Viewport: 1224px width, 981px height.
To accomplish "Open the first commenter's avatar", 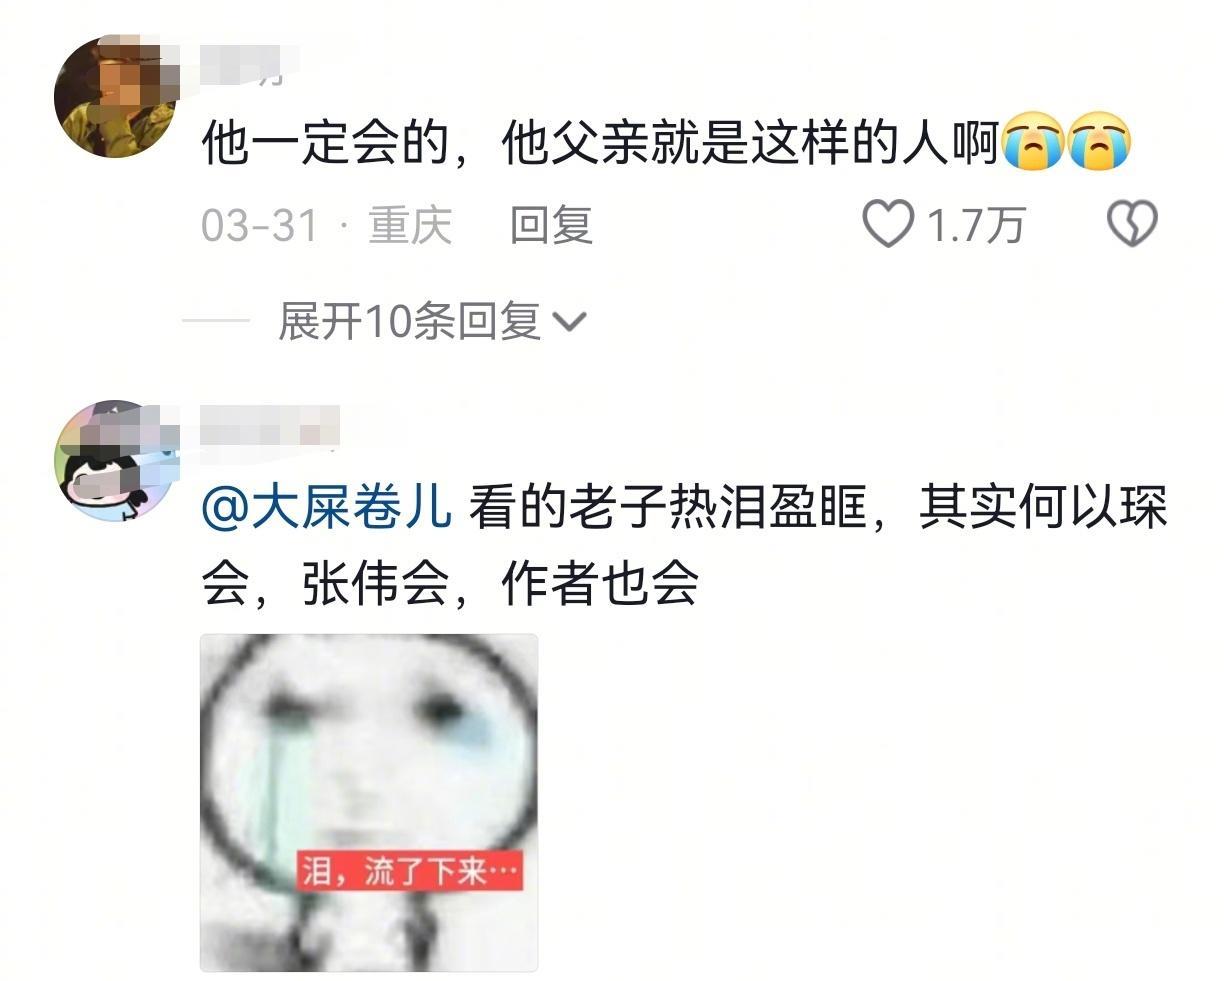I will (x=116, y=97).
